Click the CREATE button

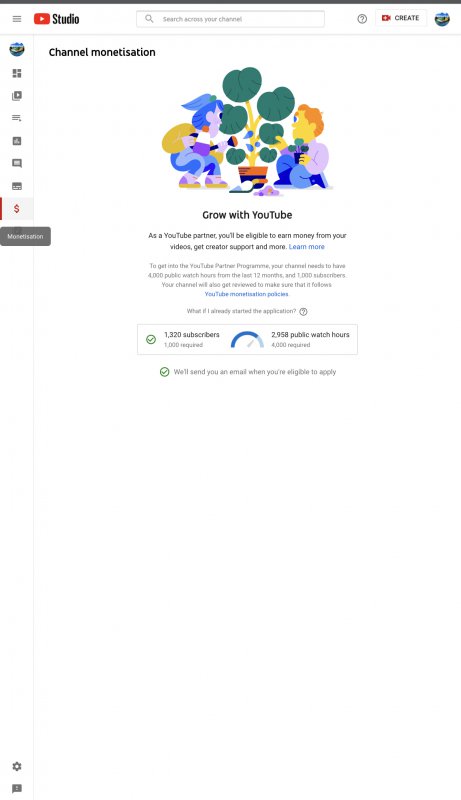(x=401, y=18)
